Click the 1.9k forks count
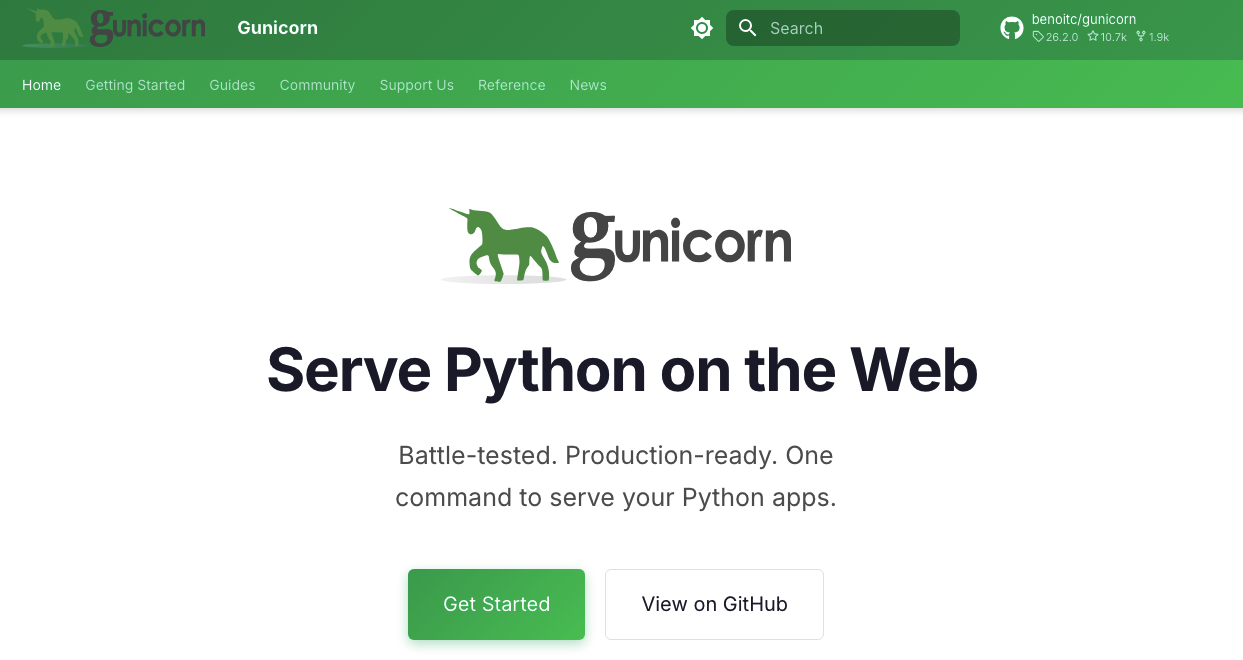Viewport: 1243px width, 660px height. click(1152, 37)
